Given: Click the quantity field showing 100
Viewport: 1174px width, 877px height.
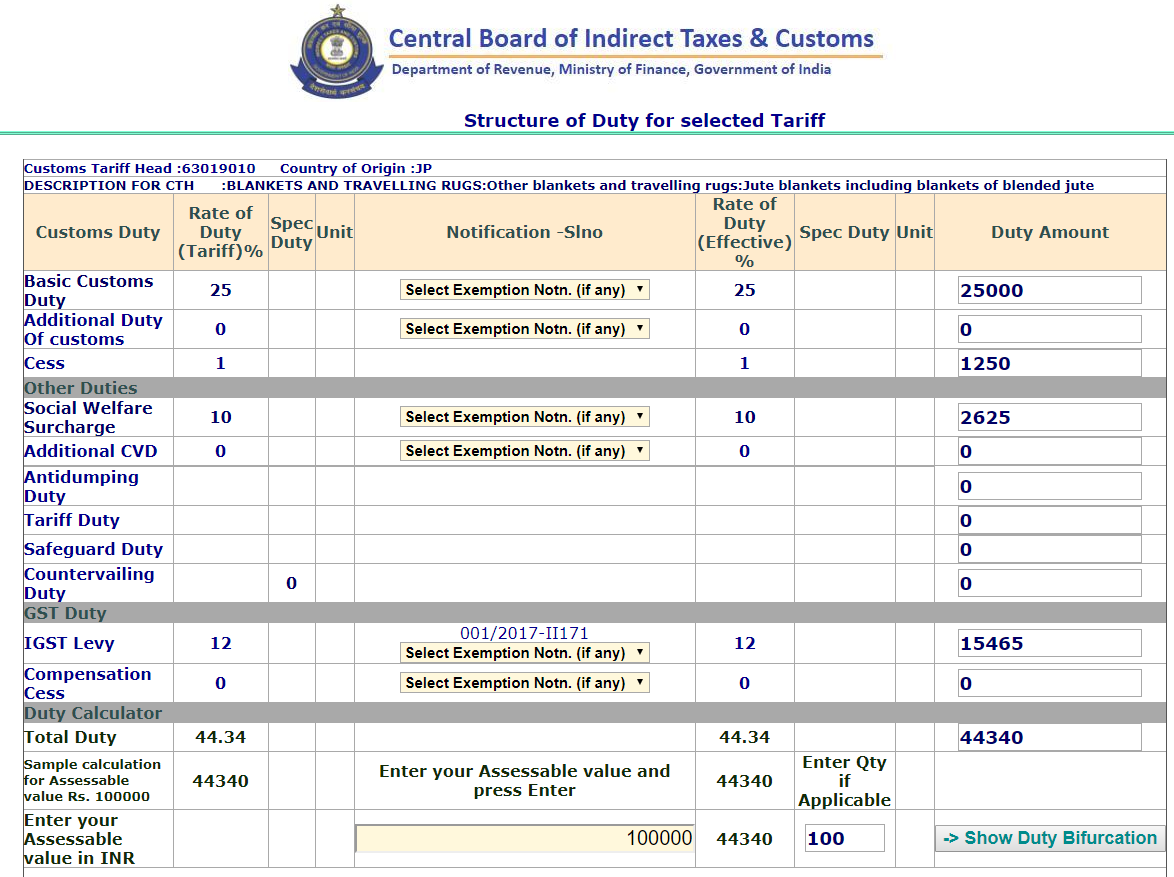Looking at the screenshot, I should [x=845, y=838].
